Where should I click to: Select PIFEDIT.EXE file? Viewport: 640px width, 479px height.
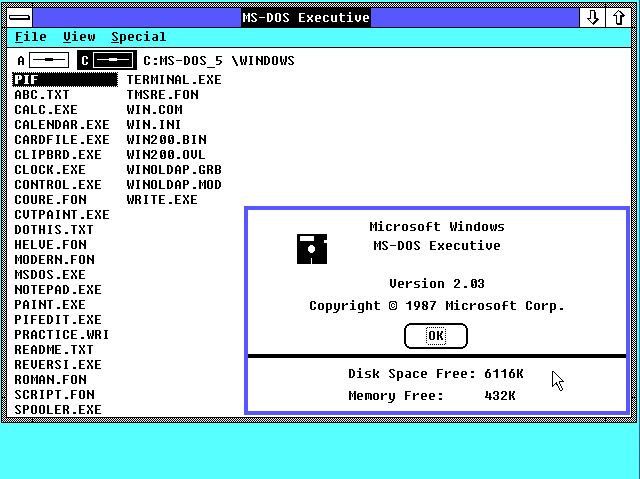click(58, 319)
